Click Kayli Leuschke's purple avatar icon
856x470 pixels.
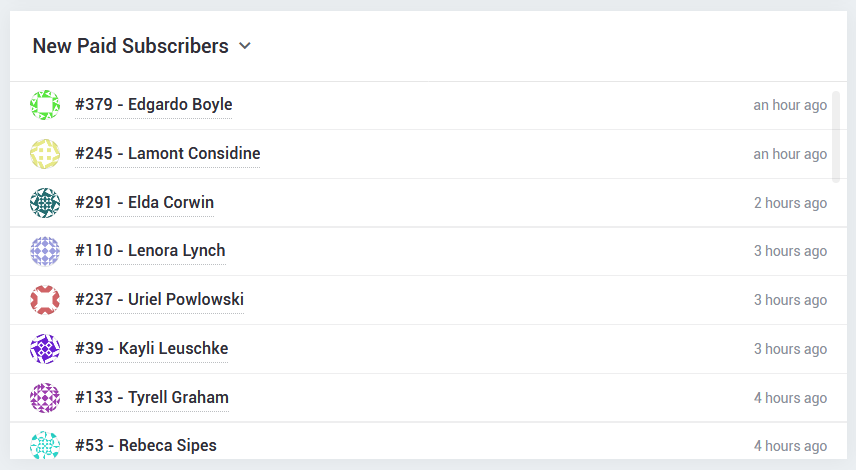(x=45, y=349)
